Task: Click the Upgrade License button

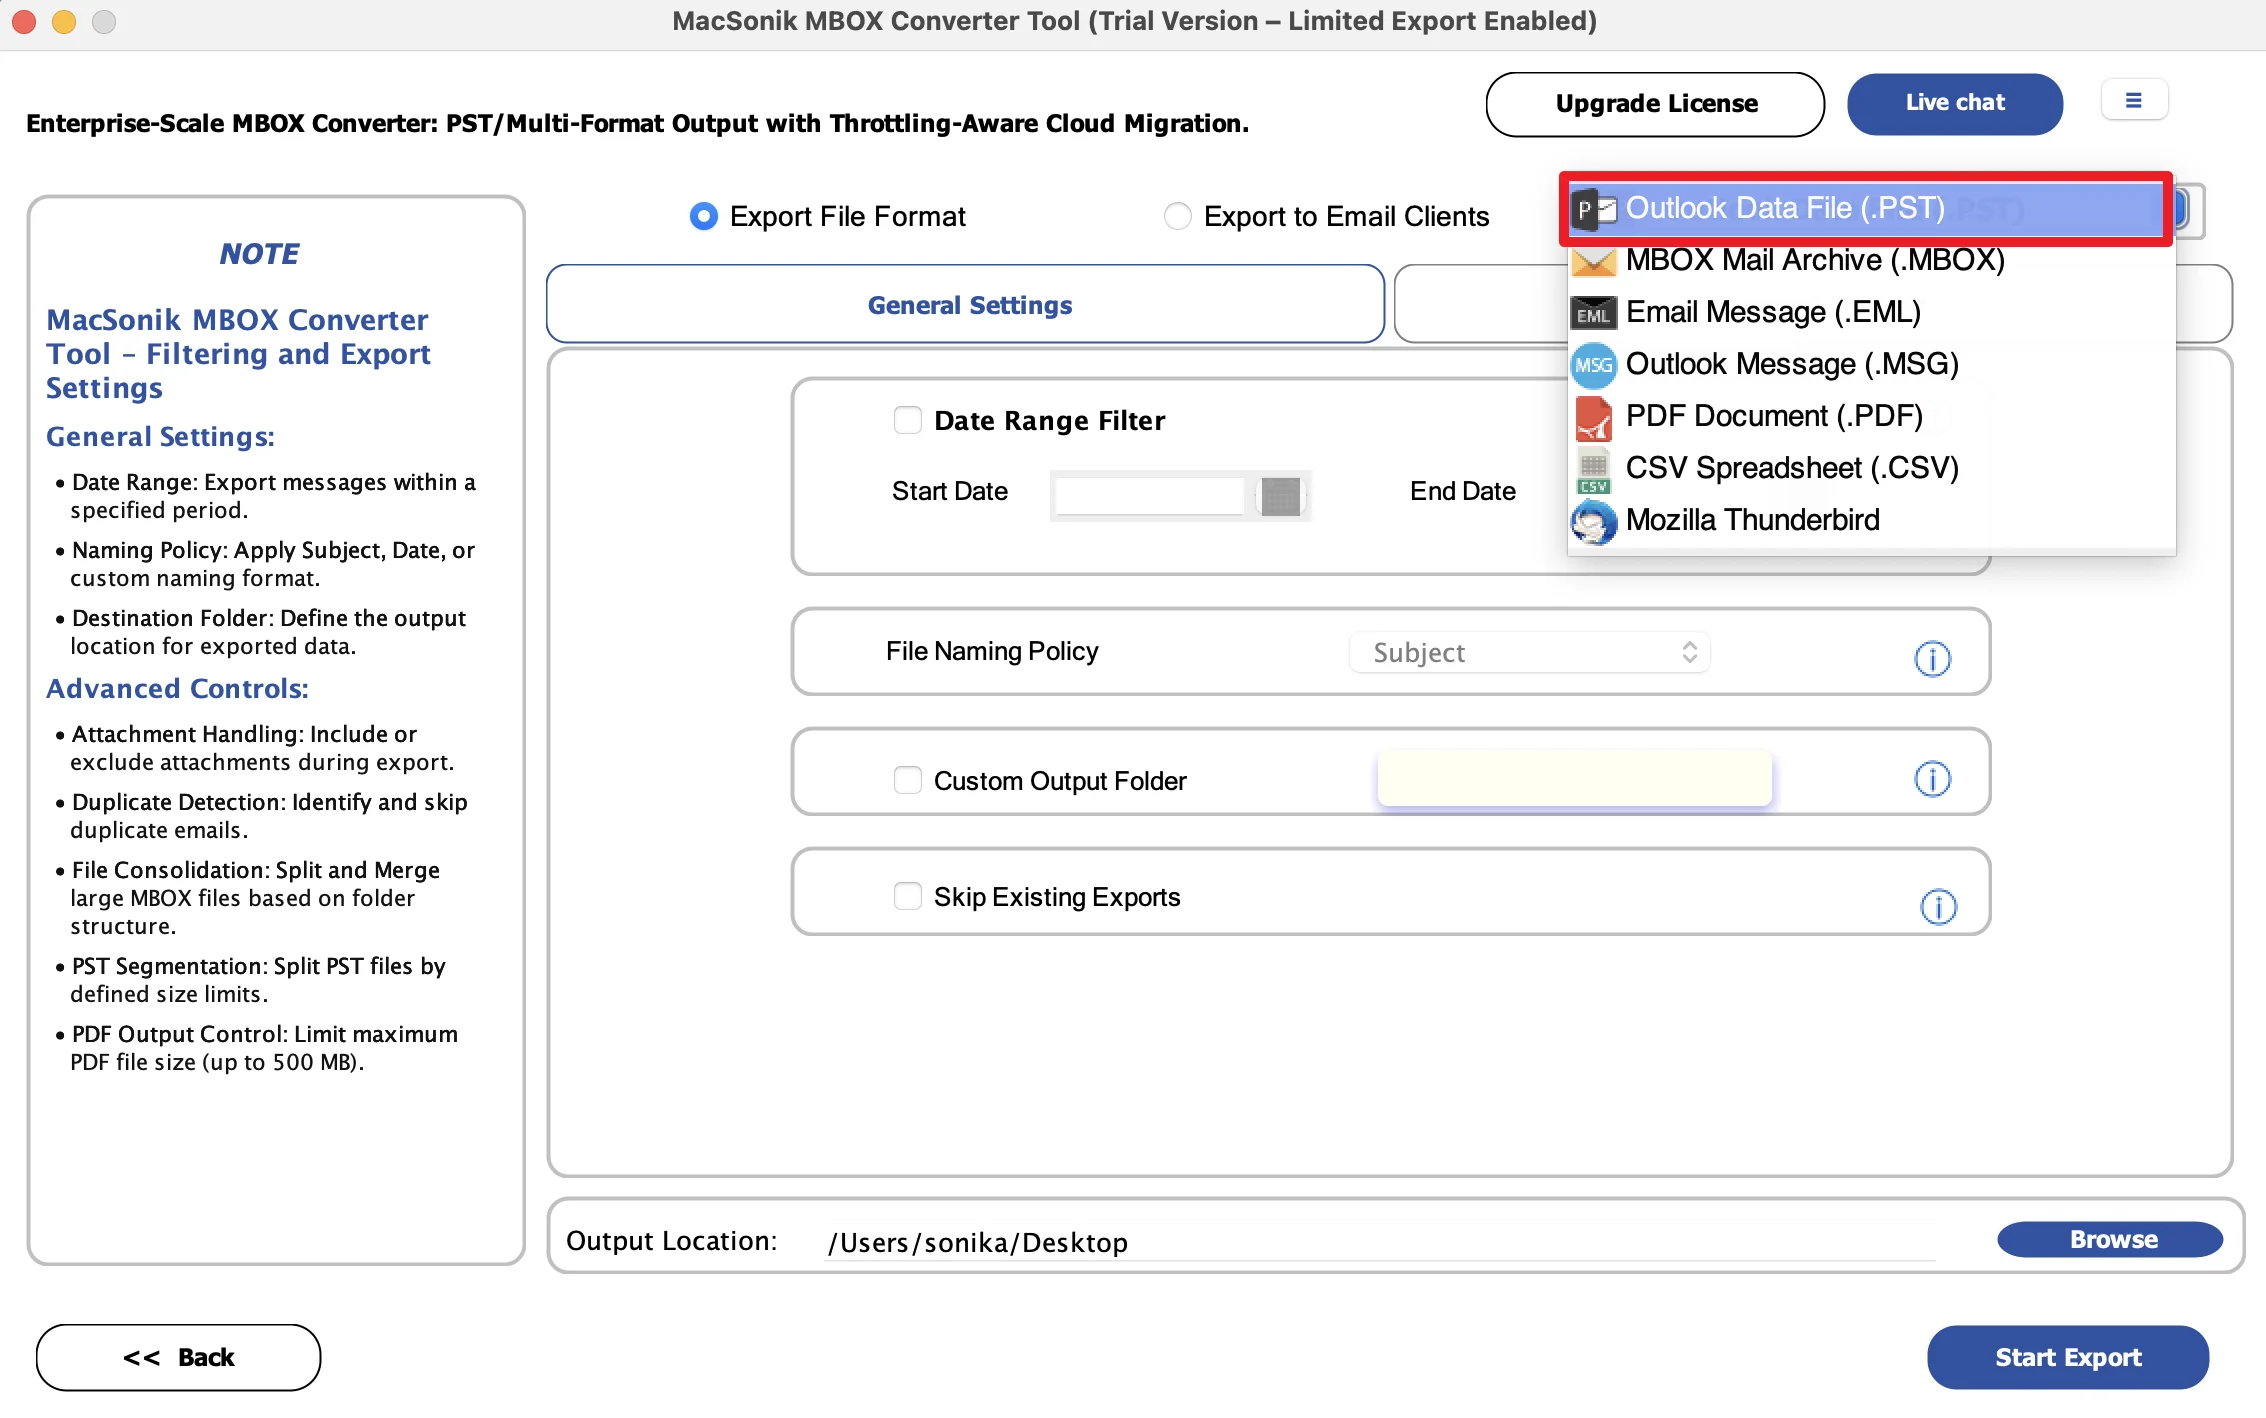Action: (1655, 103)
